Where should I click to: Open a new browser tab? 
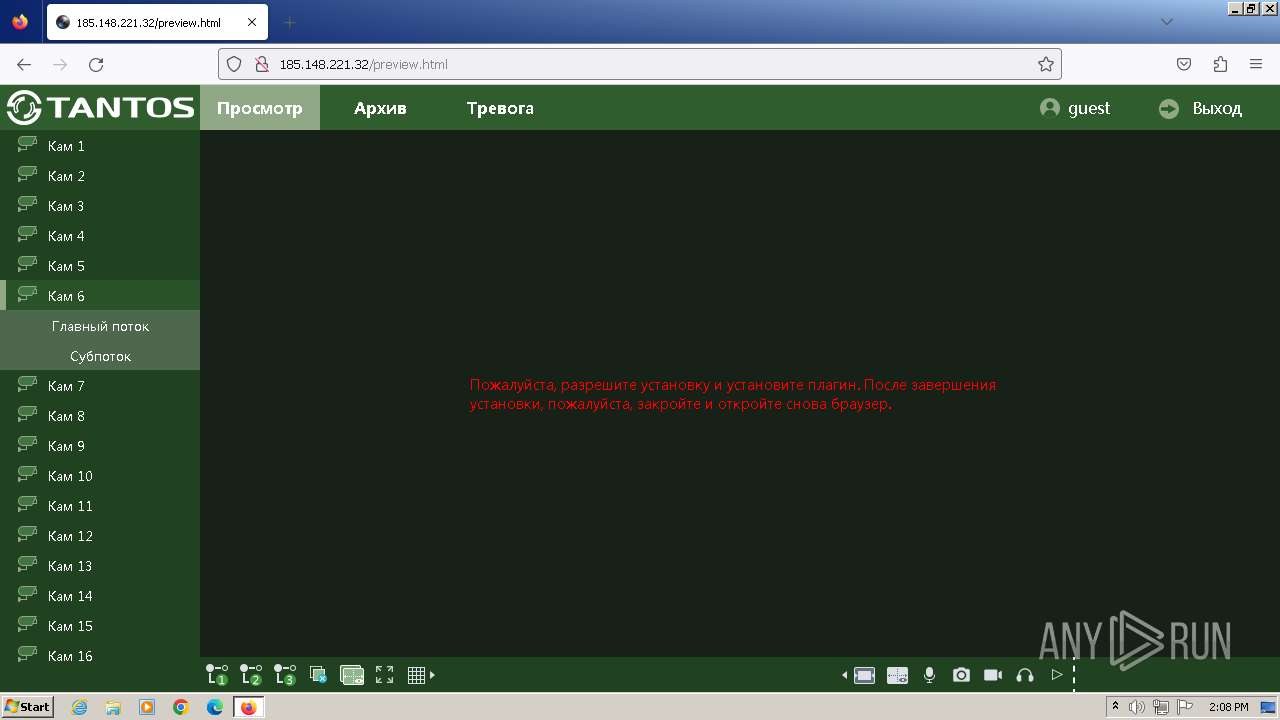[x=290, y=22]
